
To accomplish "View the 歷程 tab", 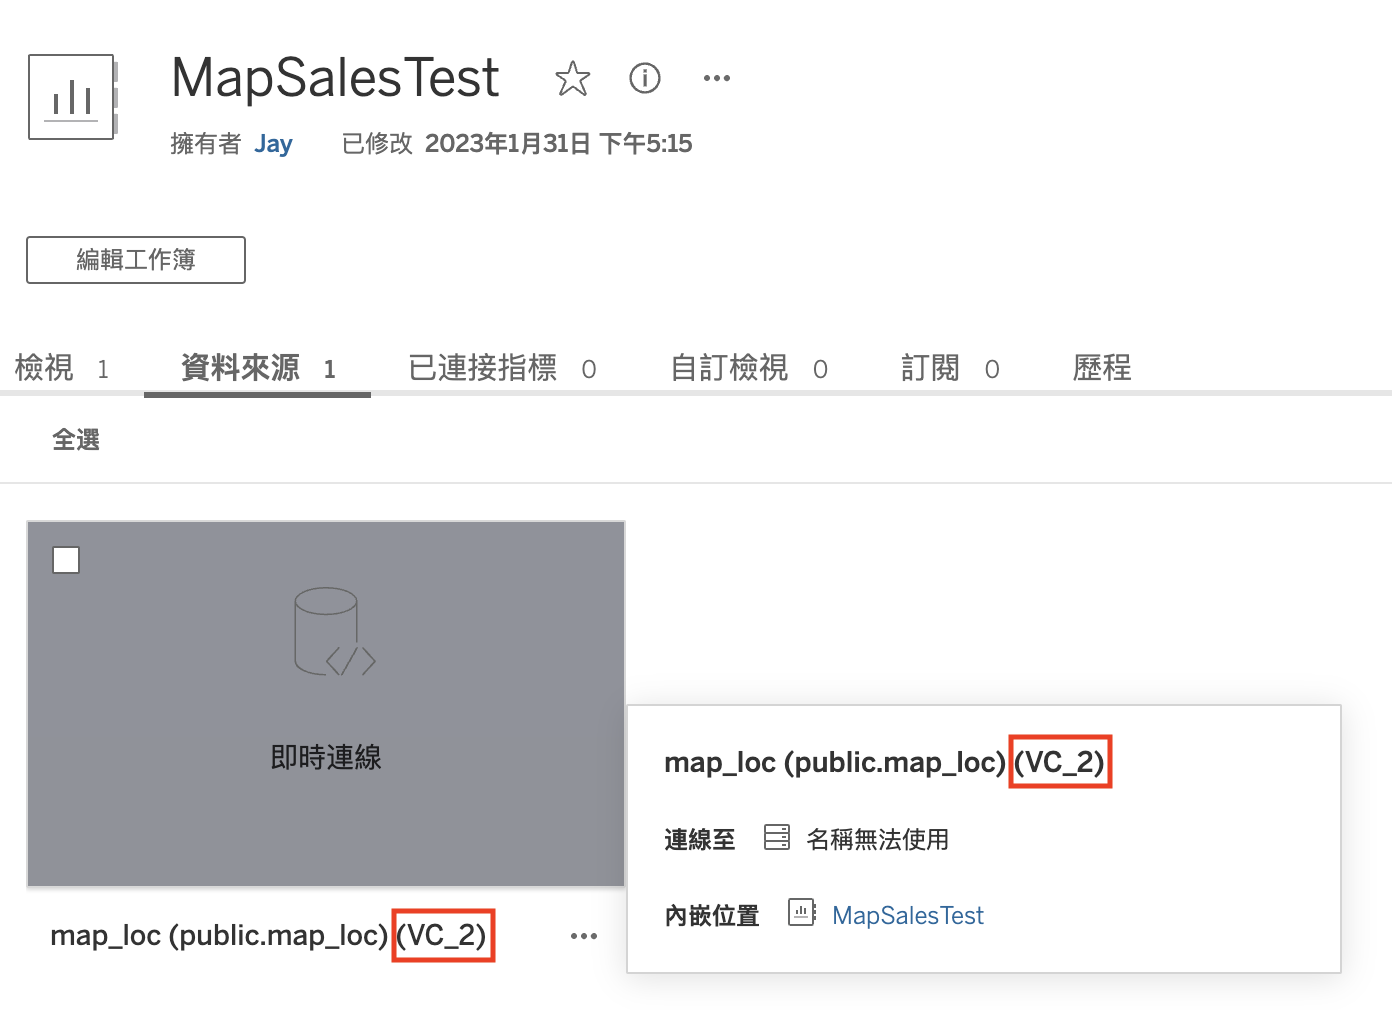I will pyautogui.click(x=1102, y=368).
